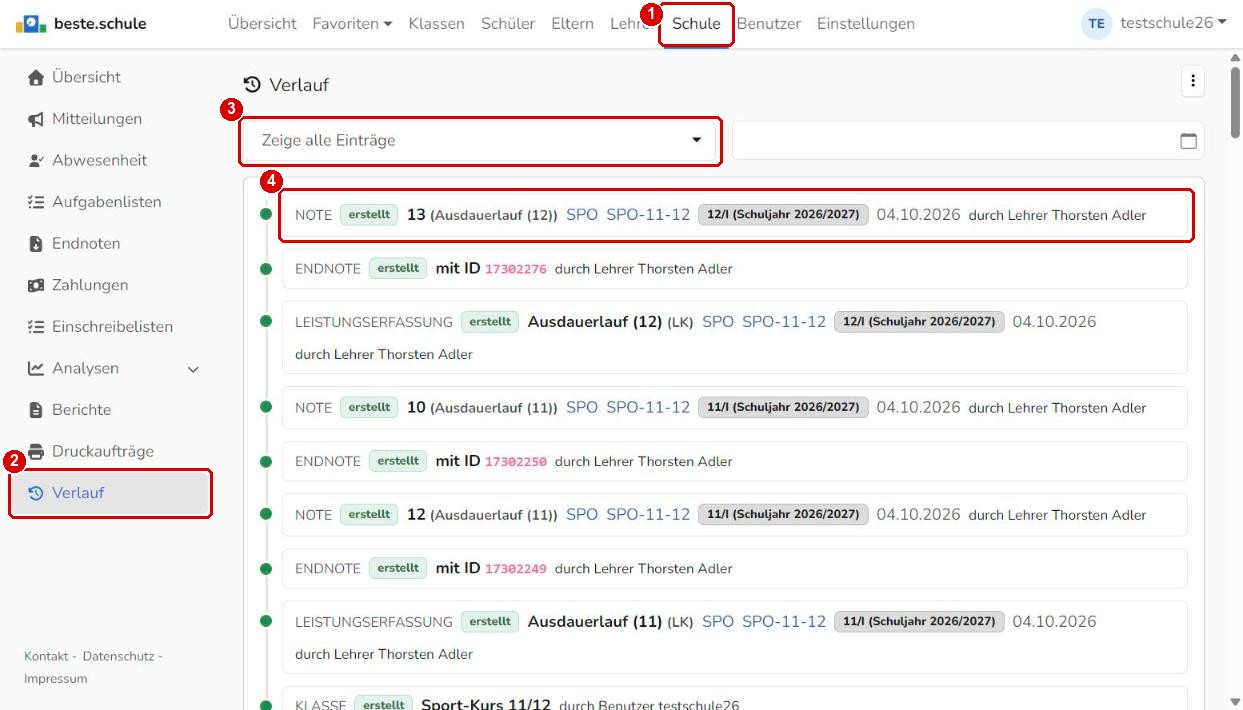Click the TE user avatar
The image size is (1243, 710).
pos(1097,23)
